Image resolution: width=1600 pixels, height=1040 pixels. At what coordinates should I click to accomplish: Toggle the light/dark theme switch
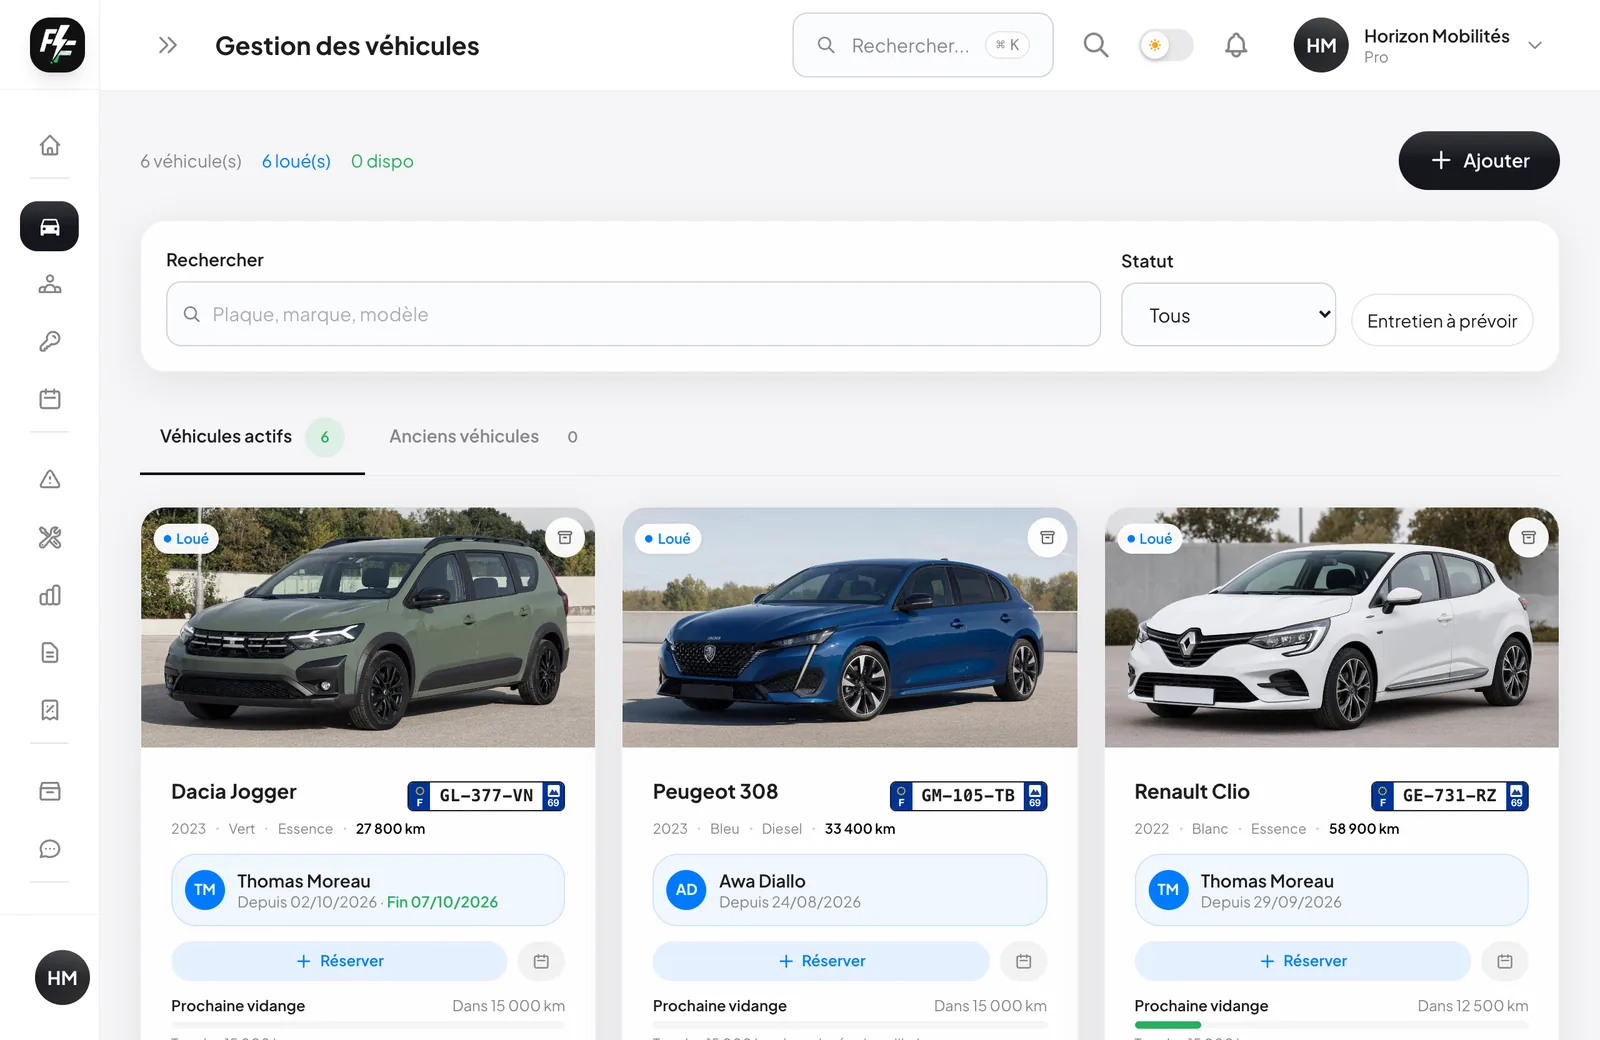coord(1166,45)
